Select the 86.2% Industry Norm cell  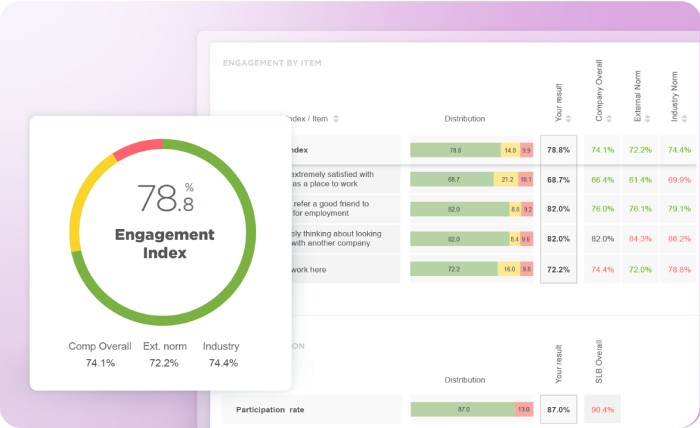pos(679,239)
